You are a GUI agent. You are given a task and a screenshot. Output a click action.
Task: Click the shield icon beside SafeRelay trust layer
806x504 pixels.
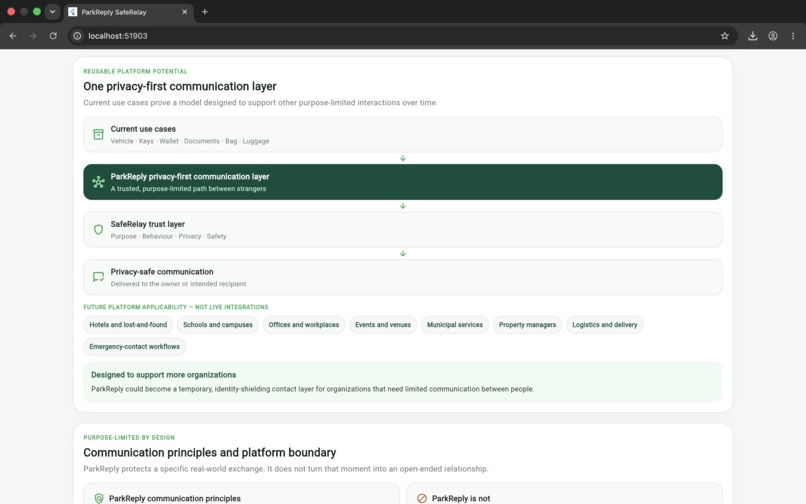pos(98,229)
